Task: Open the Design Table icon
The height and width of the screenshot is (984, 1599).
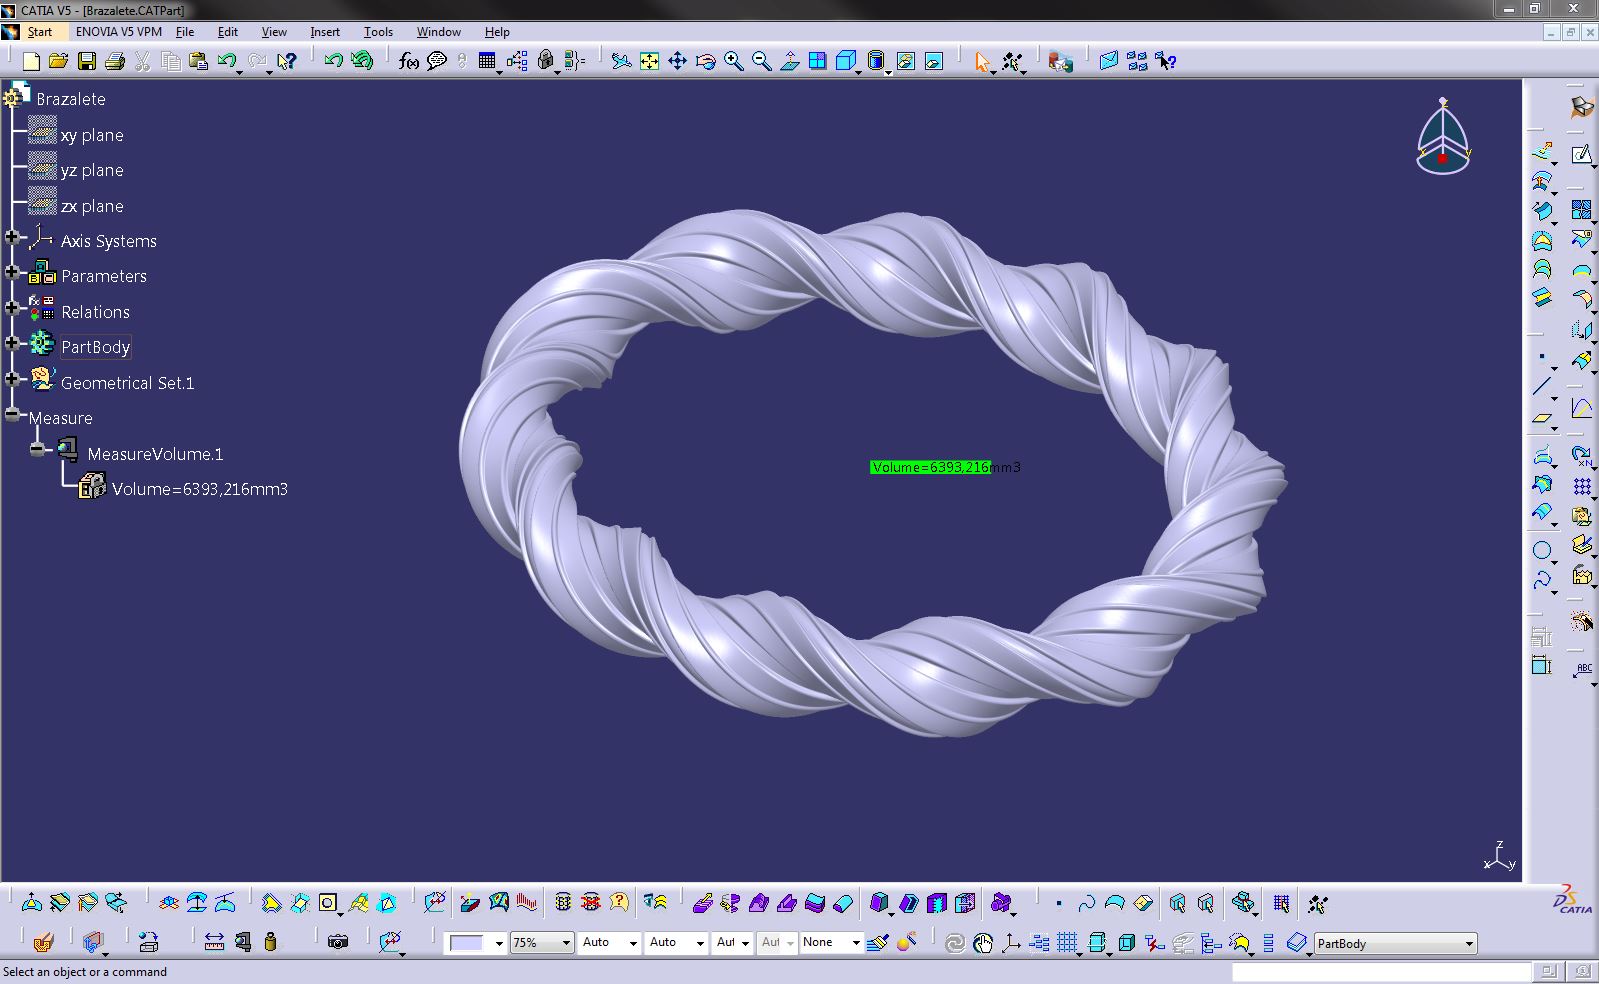Action: pos(487,62)
